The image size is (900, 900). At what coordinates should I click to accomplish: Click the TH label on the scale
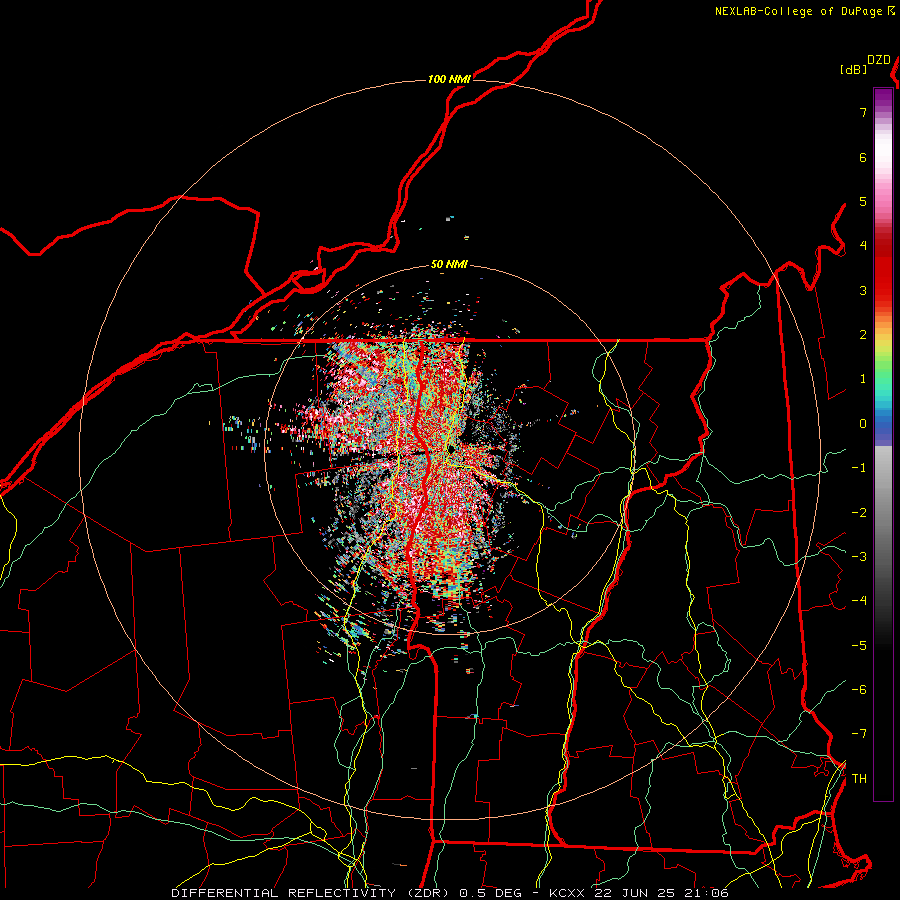click(x=859, y=779)
